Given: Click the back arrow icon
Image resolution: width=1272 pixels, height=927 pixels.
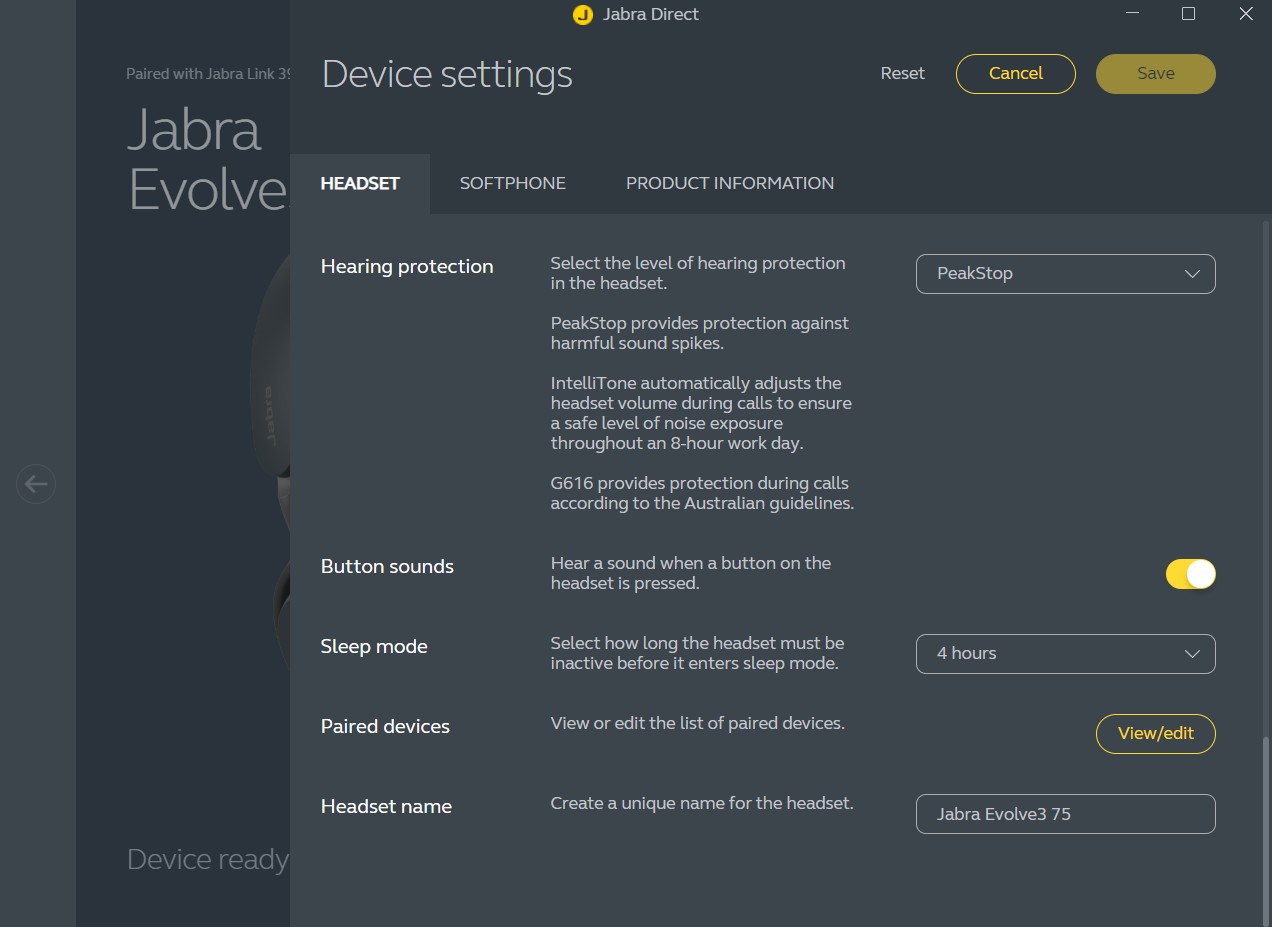Looking at the screenshot, I should pos(36,484).
